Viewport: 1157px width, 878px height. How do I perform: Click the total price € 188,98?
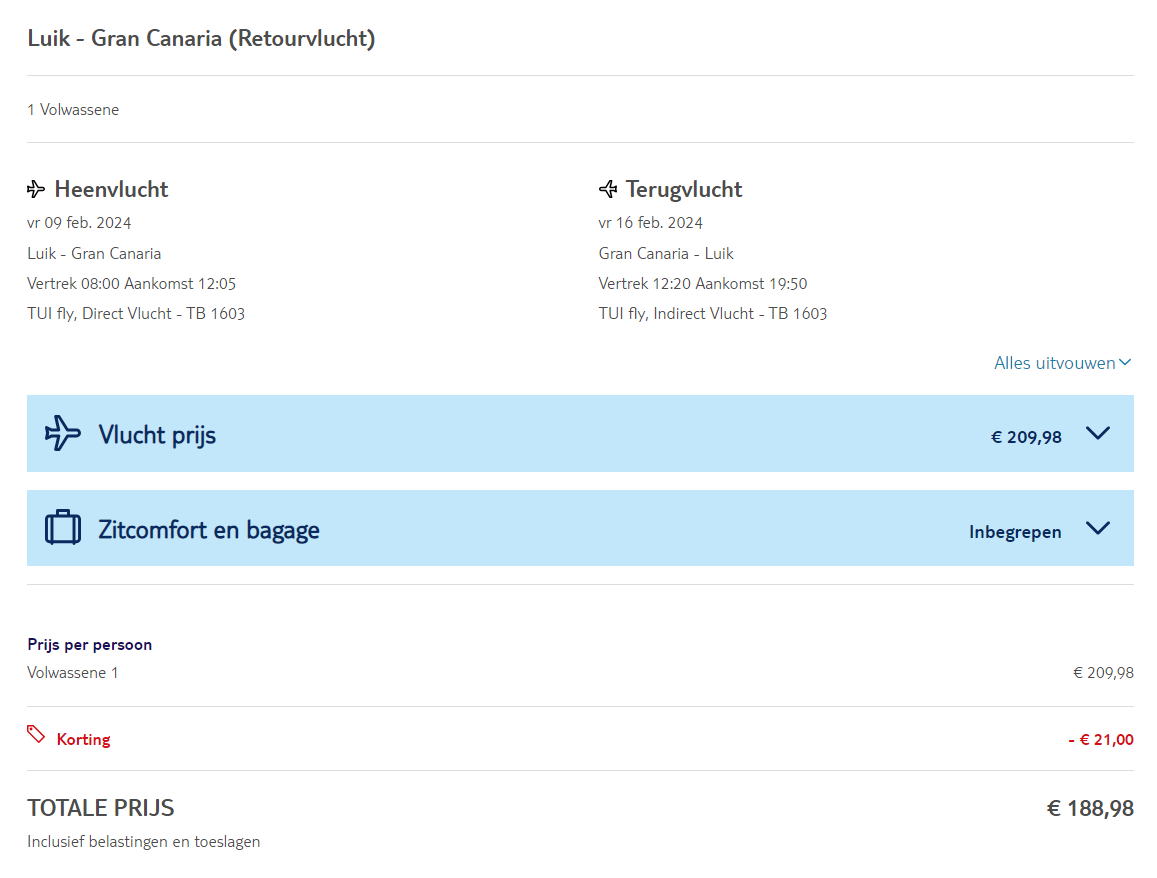pos(1090,808)
